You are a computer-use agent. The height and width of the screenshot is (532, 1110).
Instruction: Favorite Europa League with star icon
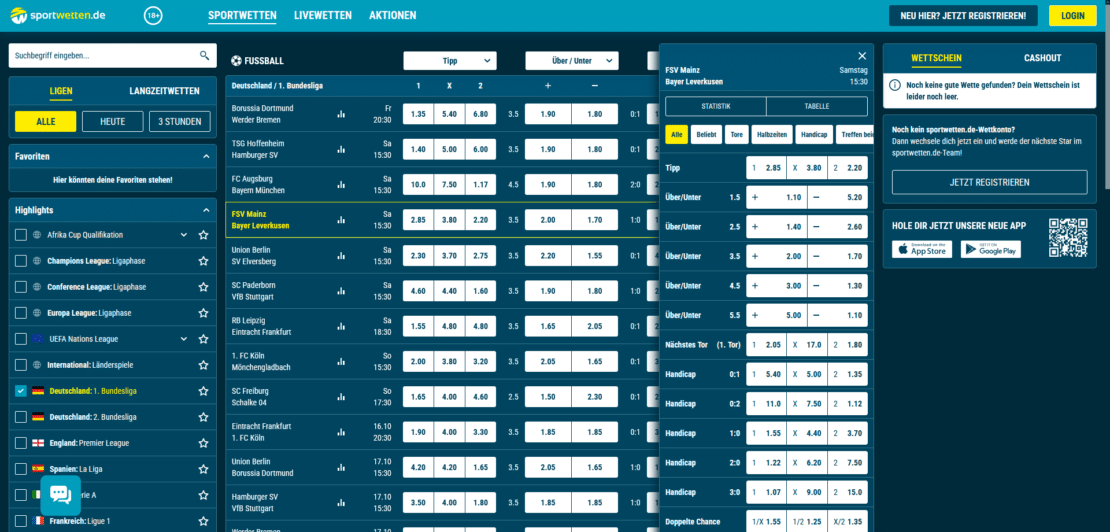(x=204, y=313)
